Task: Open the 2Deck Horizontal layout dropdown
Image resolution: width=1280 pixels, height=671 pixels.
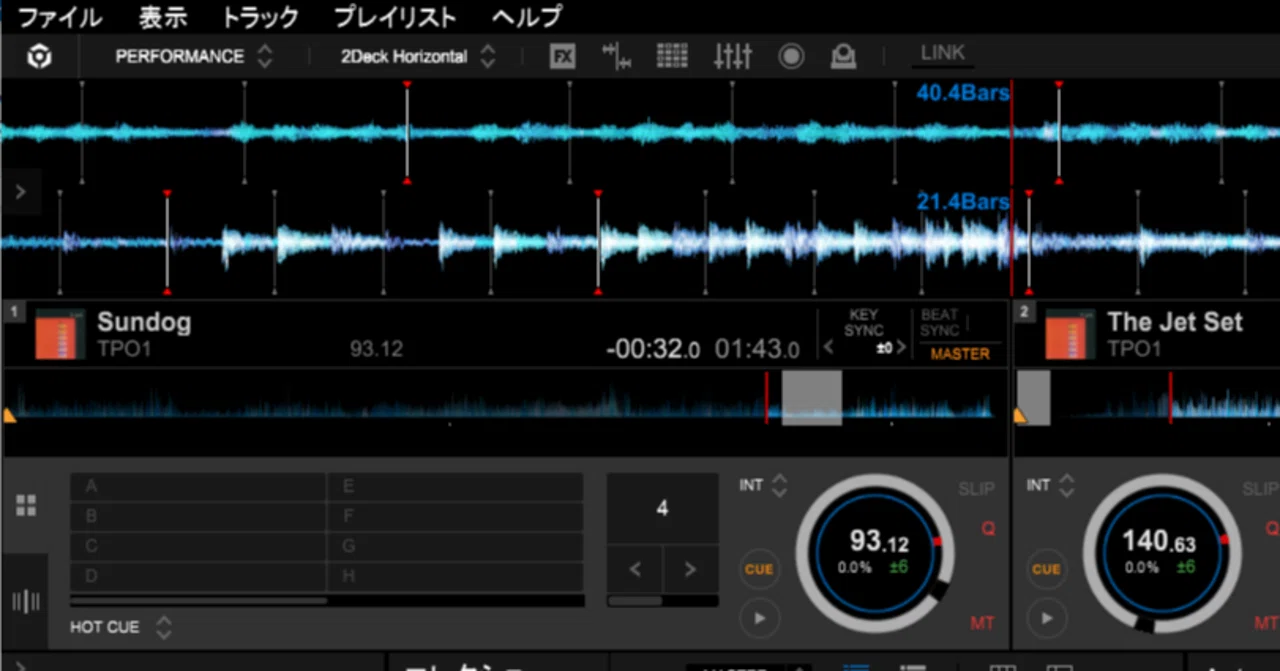Action: pyautogui.click(x=418, y=57)
